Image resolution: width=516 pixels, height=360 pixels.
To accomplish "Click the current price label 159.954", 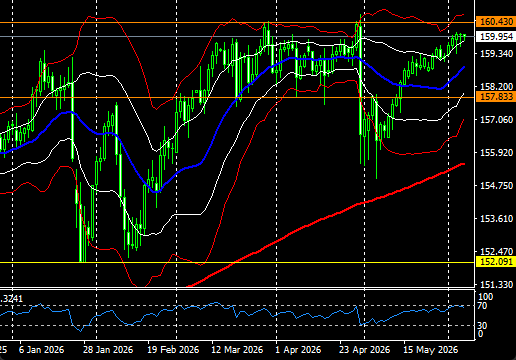I will [x=496, y=37].
